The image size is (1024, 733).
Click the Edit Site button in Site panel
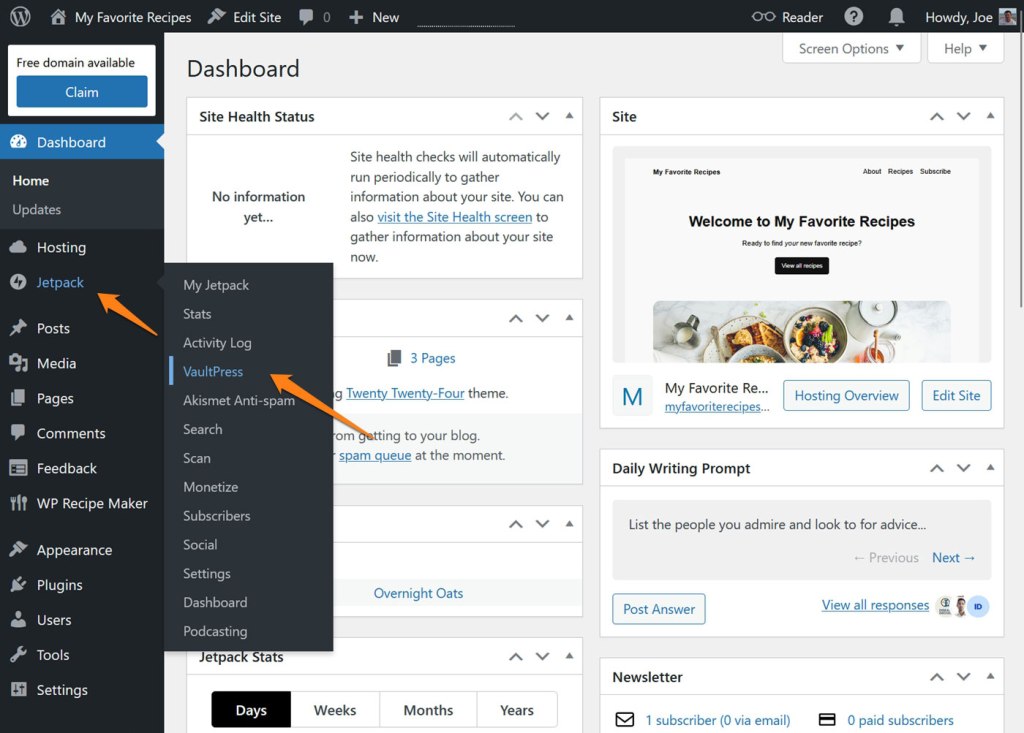(956, 395)
